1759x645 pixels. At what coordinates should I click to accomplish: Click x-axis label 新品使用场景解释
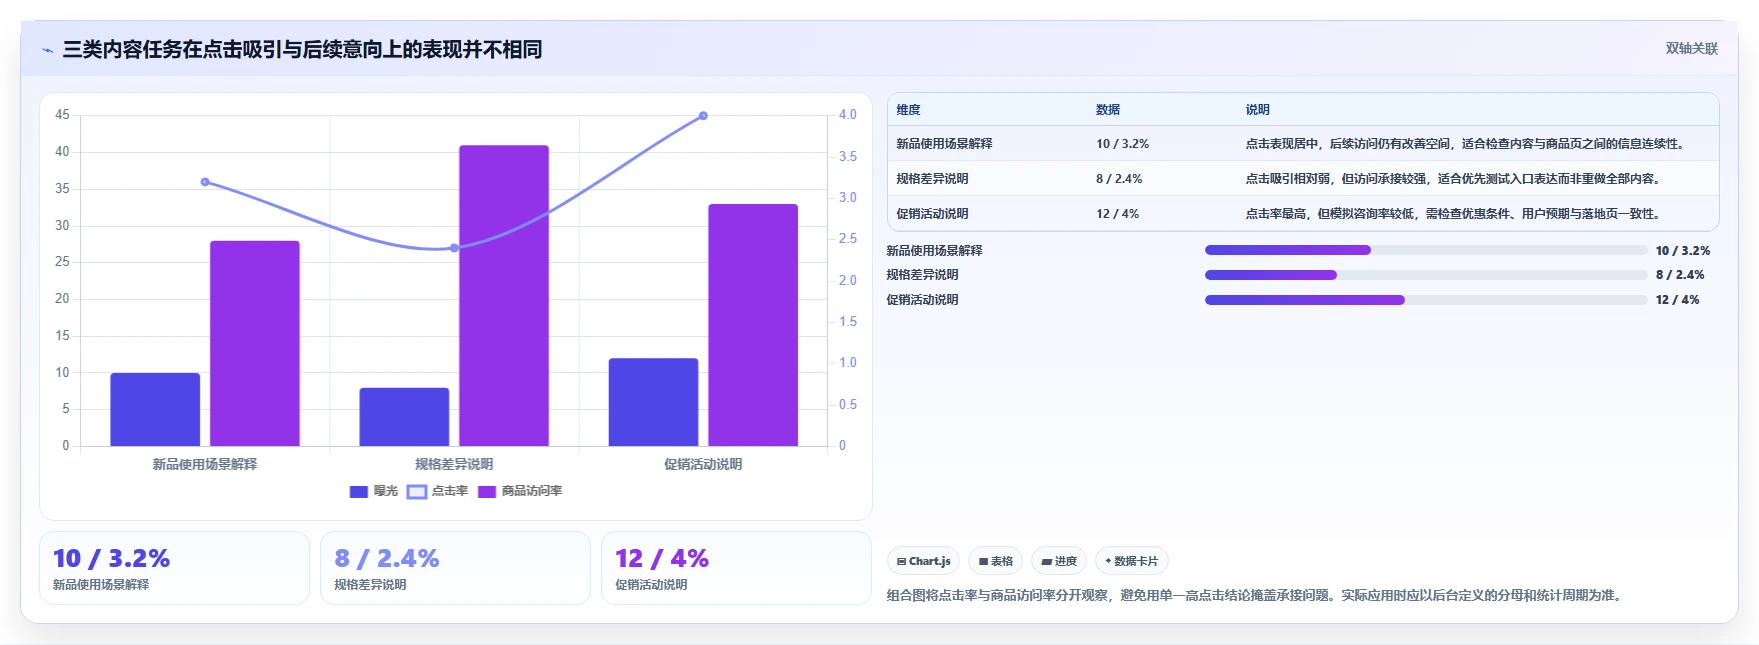tap(205, 464)
